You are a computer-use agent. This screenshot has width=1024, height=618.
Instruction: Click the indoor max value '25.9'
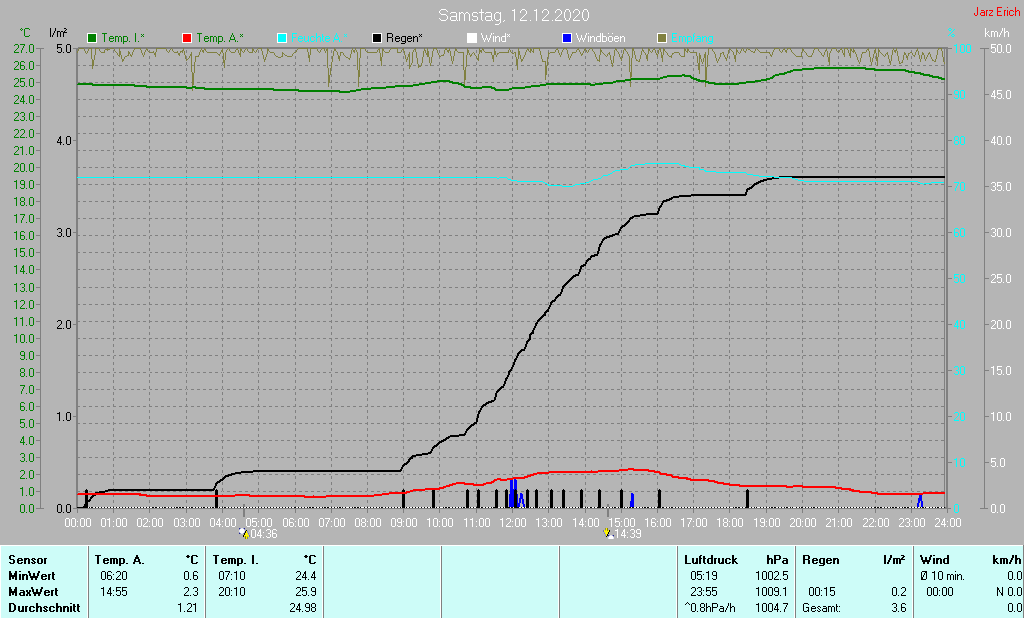coord(306,592)
